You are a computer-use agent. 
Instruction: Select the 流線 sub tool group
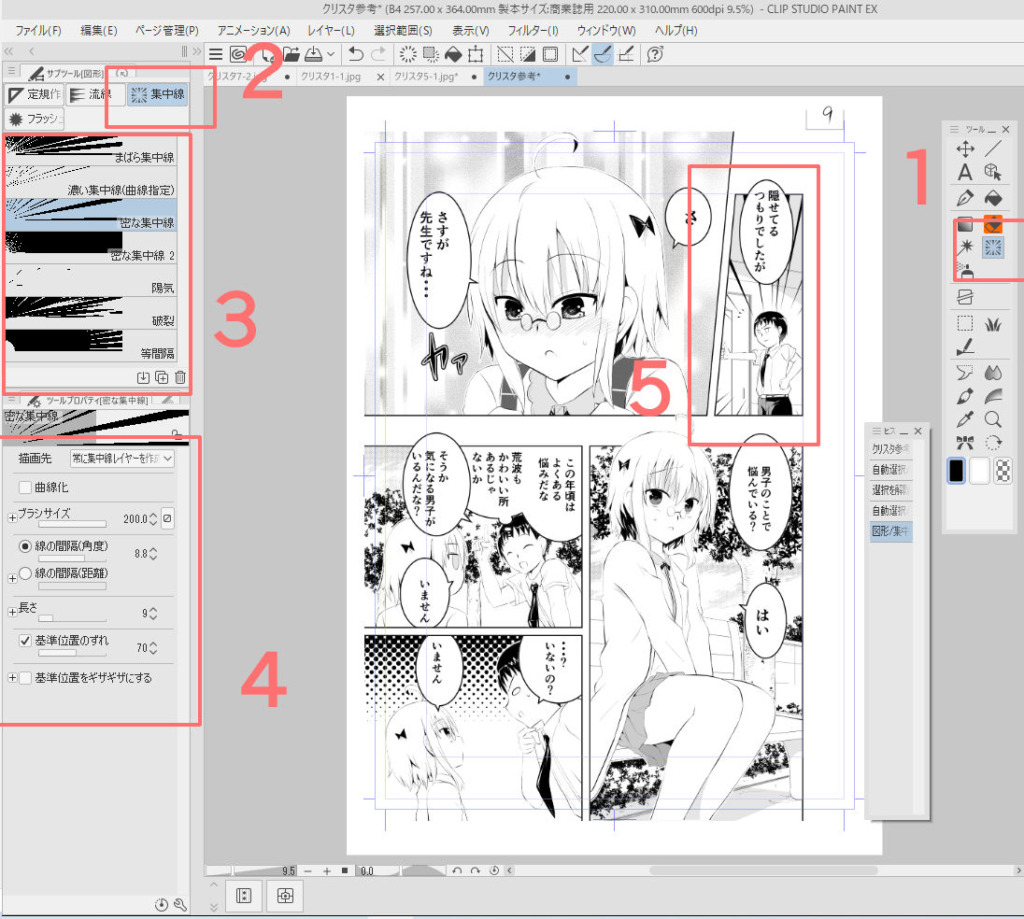pyautogui.click(x=95, y=94)
